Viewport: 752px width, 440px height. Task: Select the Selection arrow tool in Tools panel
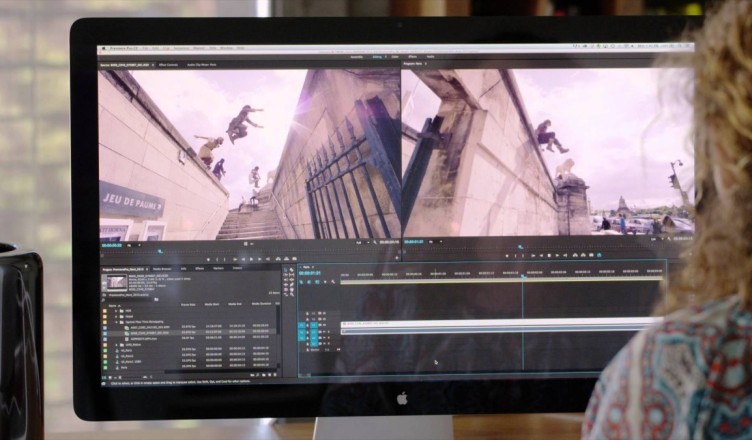pos(285,270)
